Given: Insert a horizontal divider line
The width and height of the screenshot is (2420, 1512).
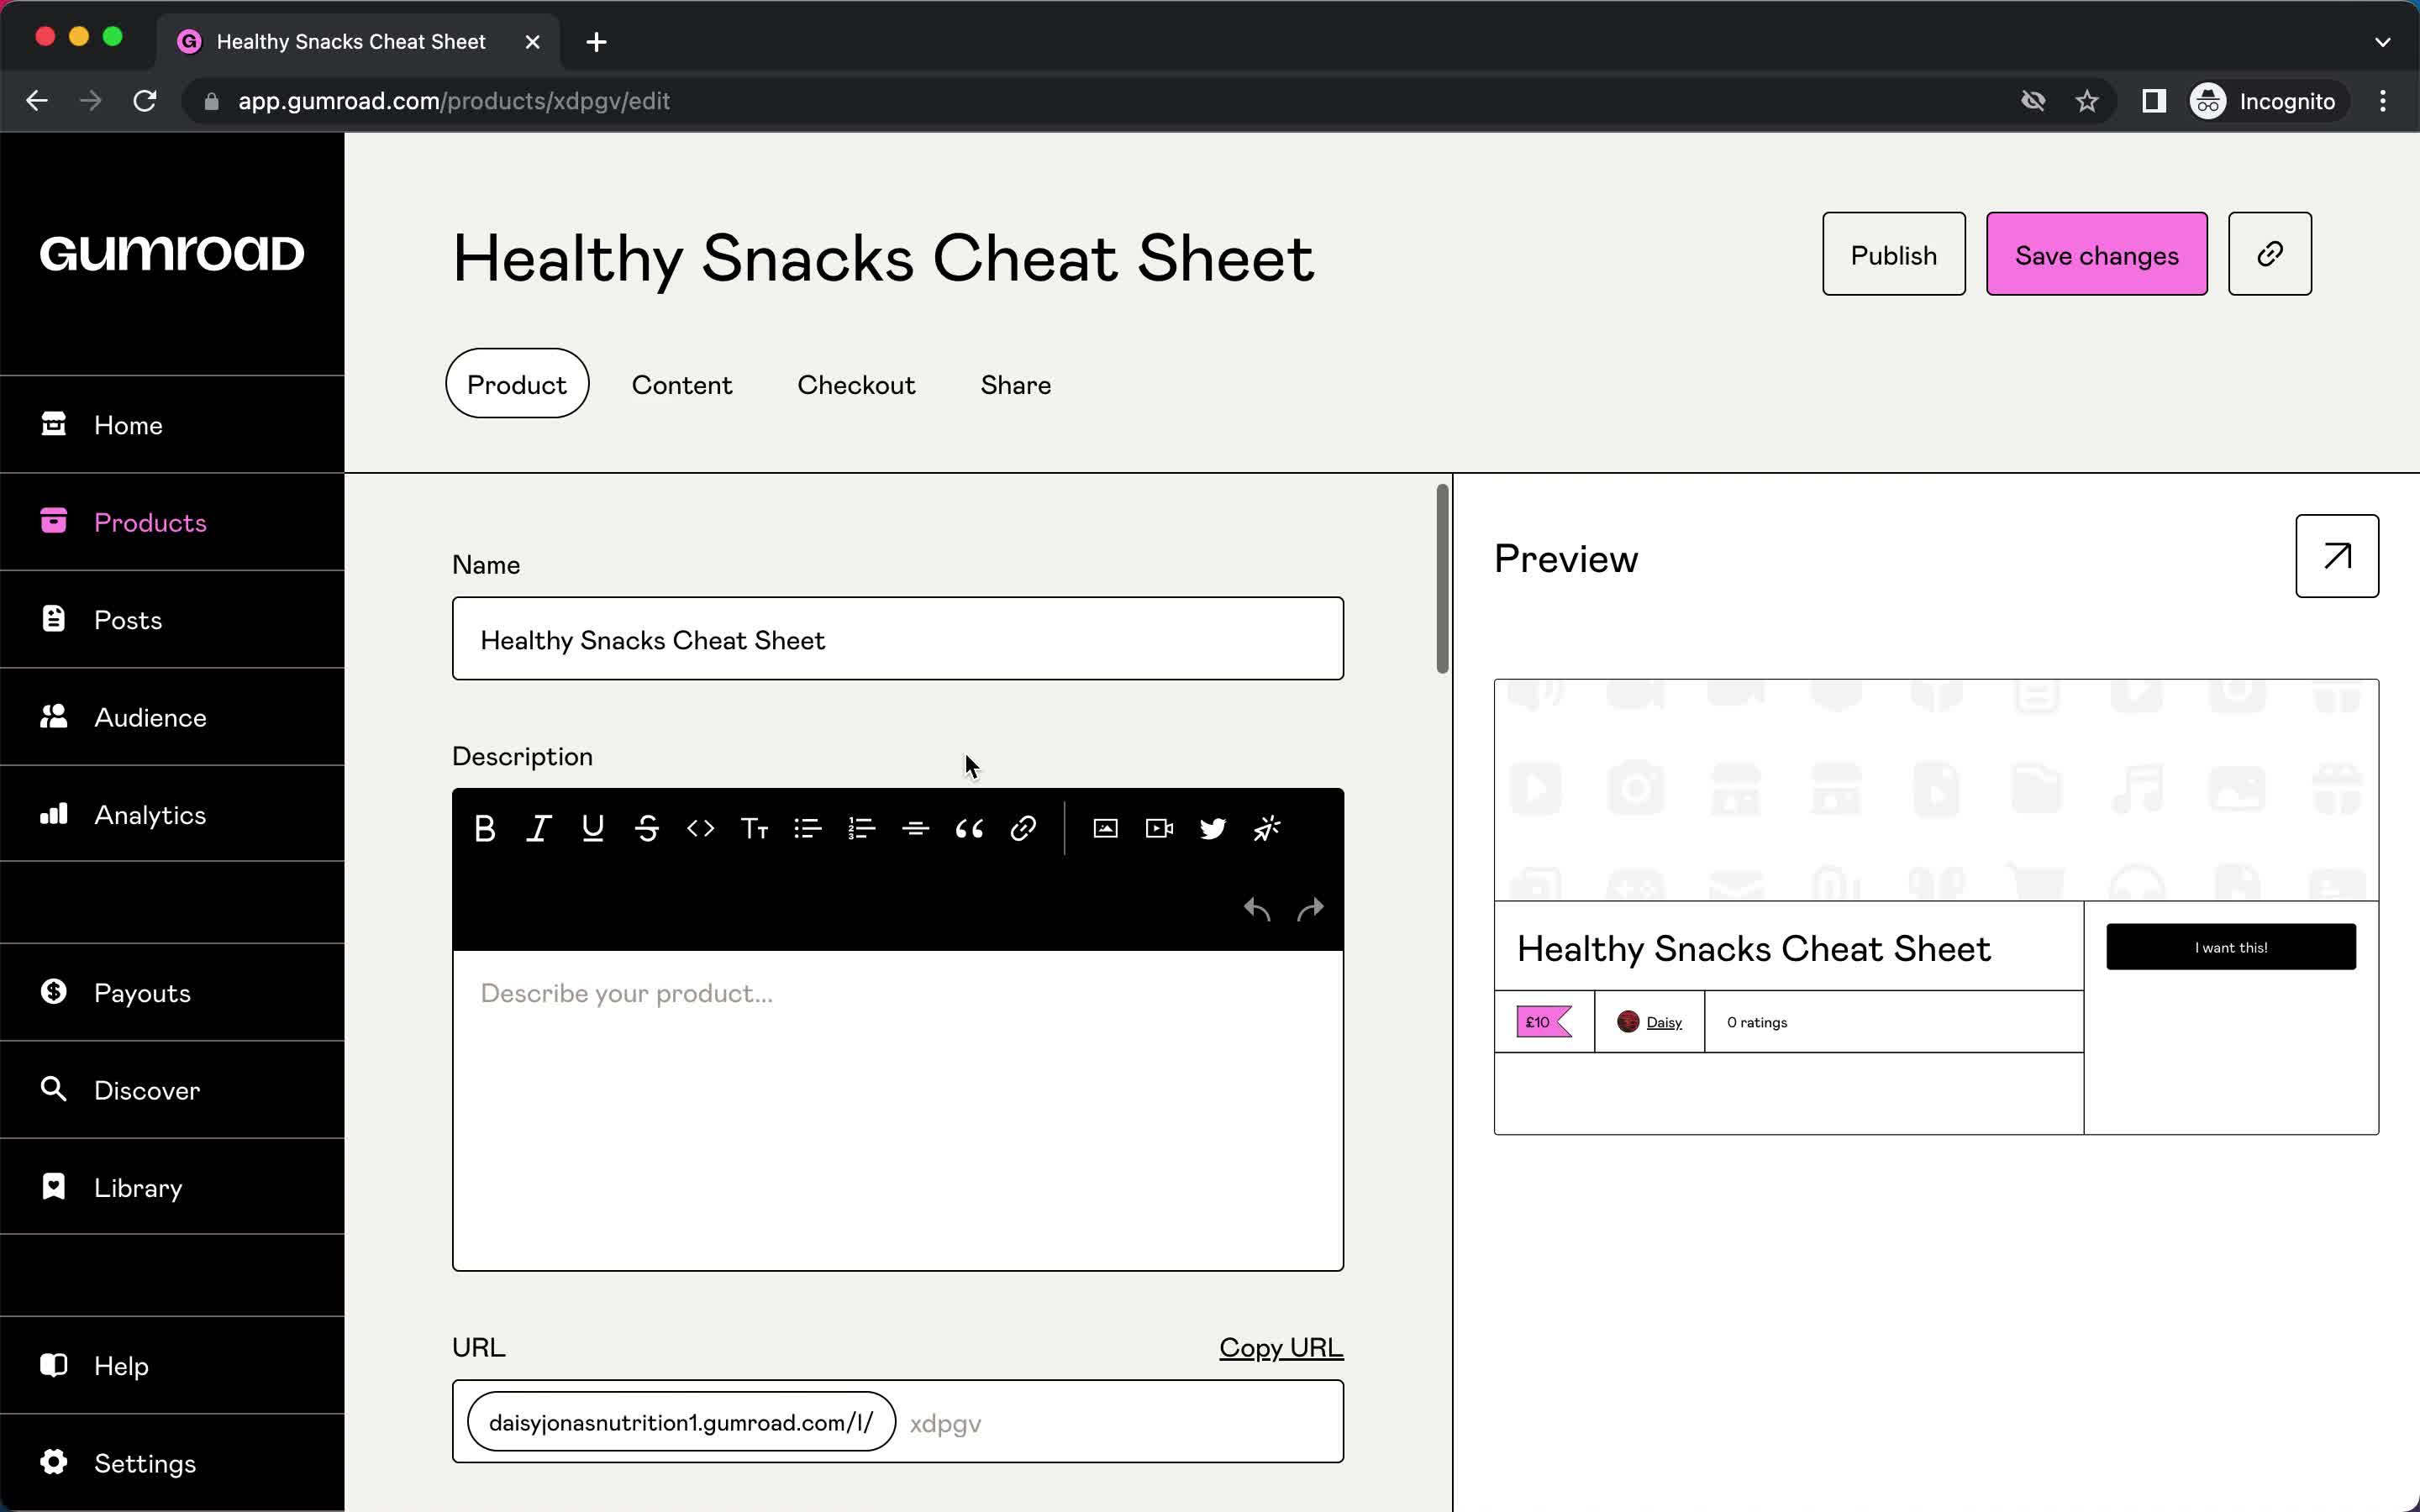Looking at the screenshot, I should (916, 828).
